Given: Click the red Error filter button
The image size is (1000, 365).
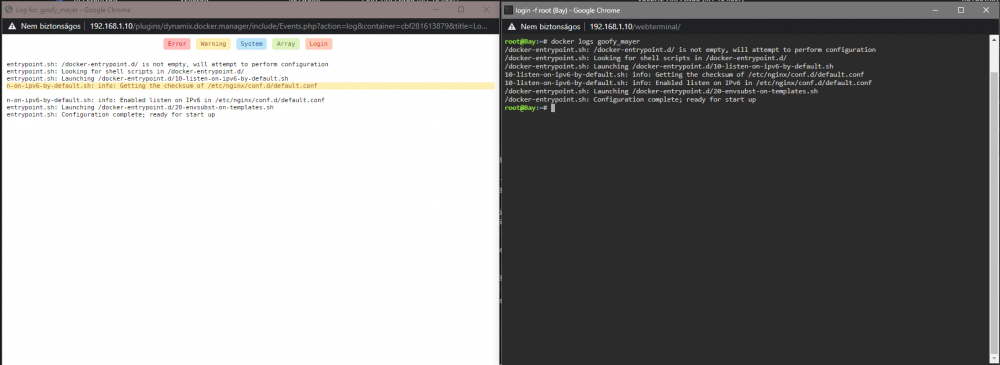Looking at the screenshot, I should (x=177, y=44).
